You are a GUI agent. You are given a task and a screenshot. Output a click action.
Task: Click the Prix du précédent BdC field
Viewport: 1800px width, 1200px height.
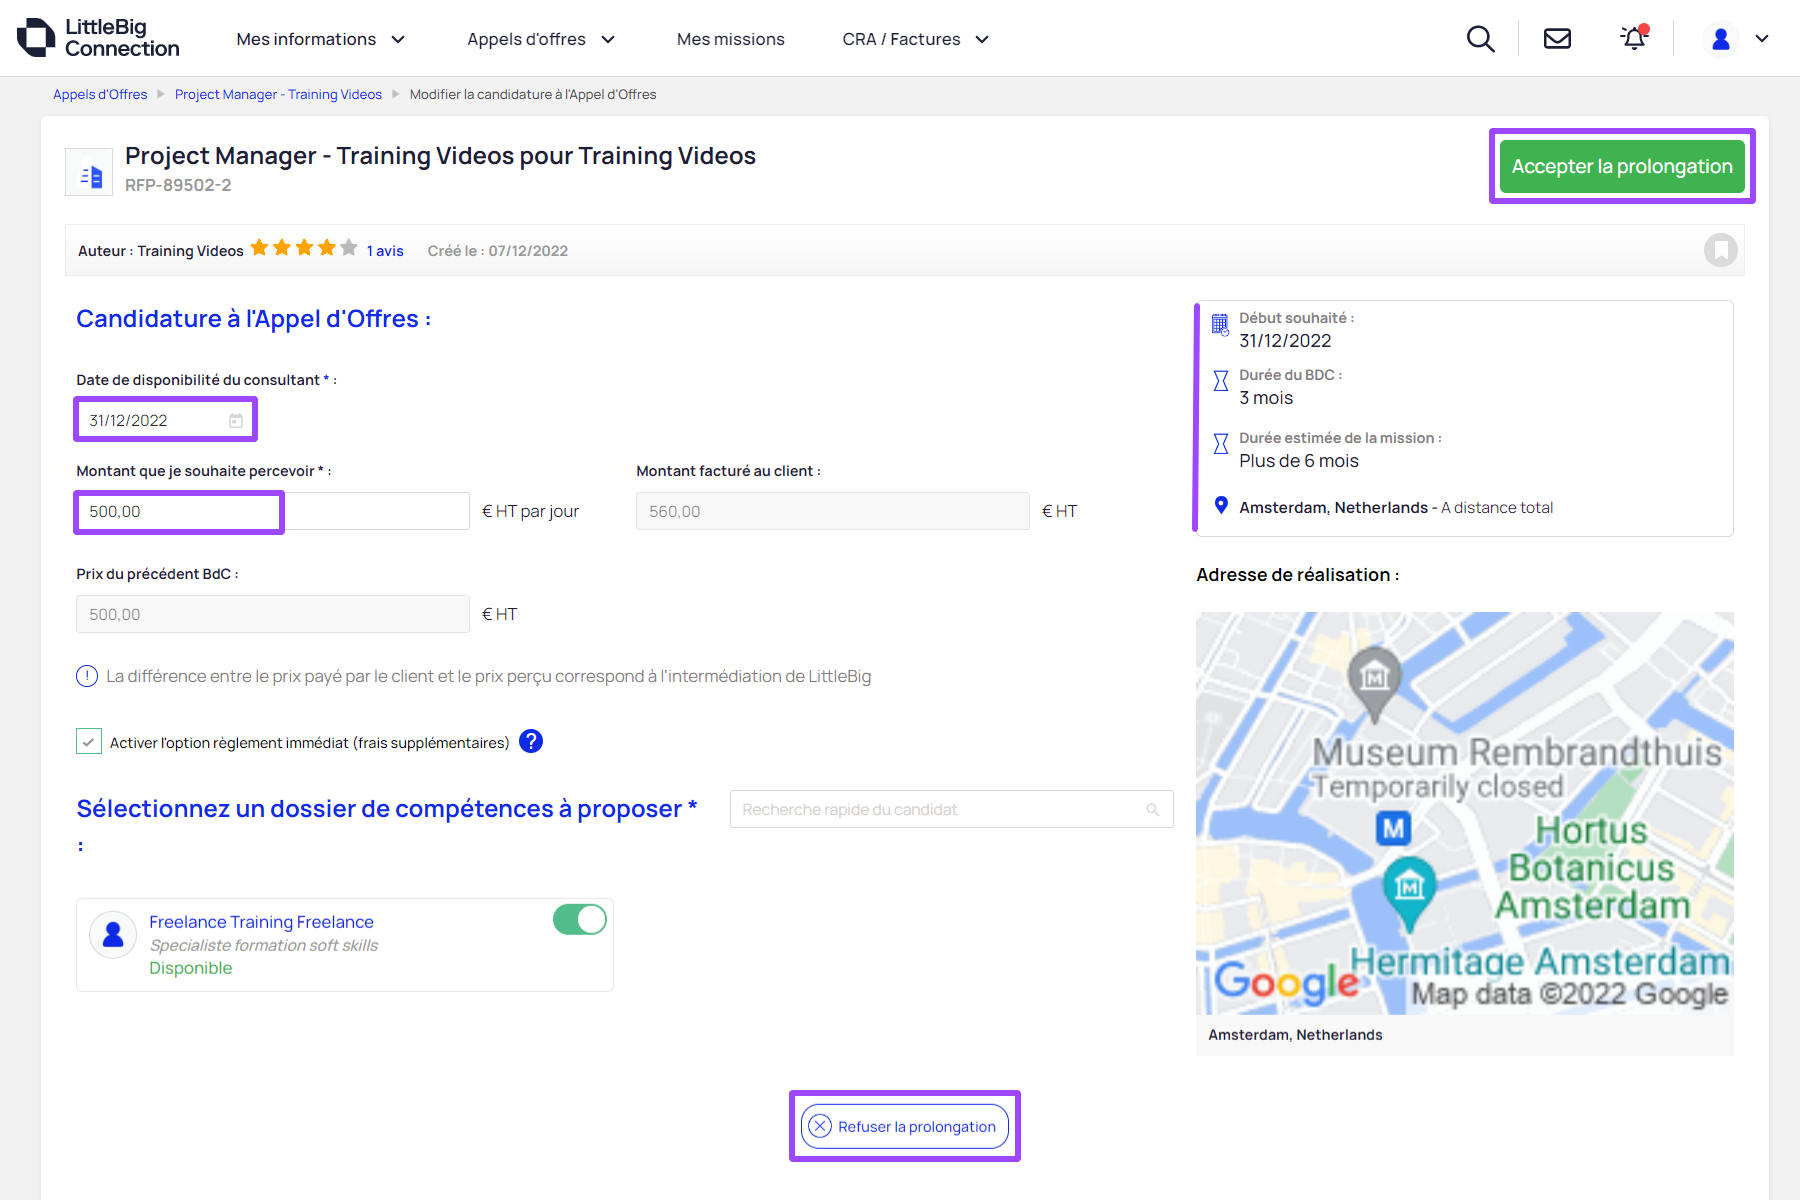(273, 614)
